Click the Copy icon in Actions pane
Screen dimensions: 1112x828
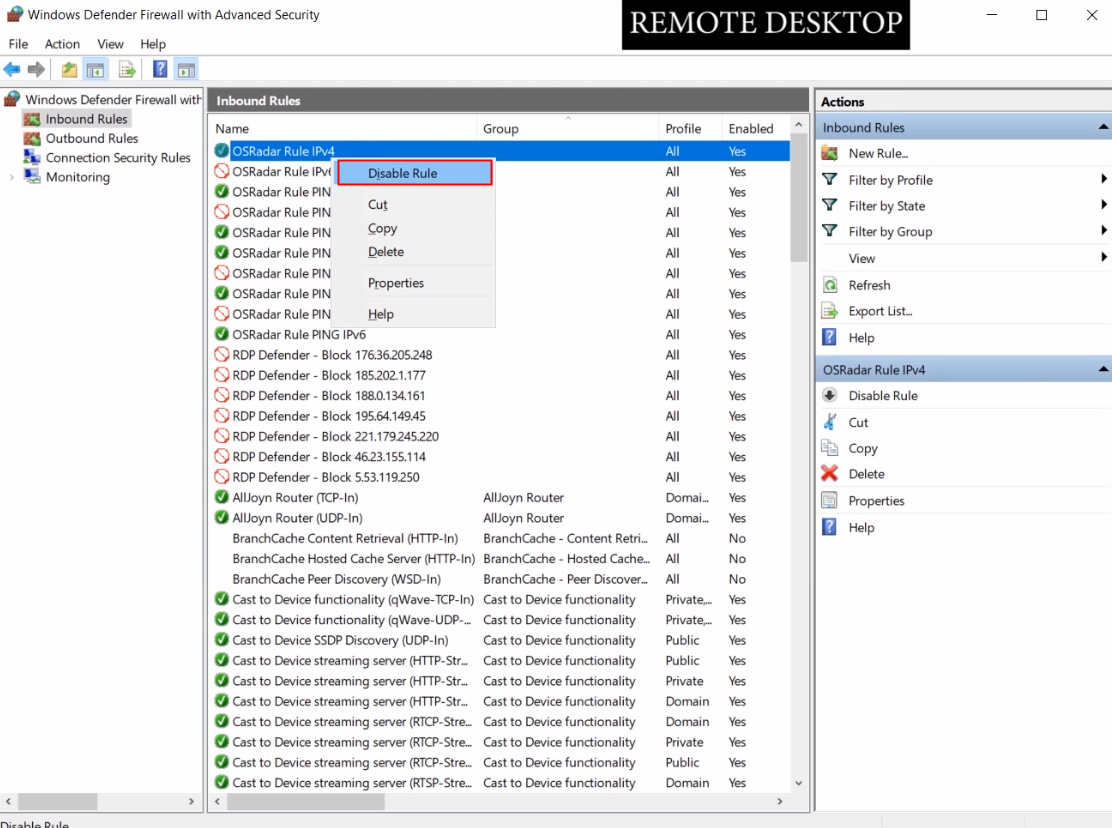(x=829, y=447)
